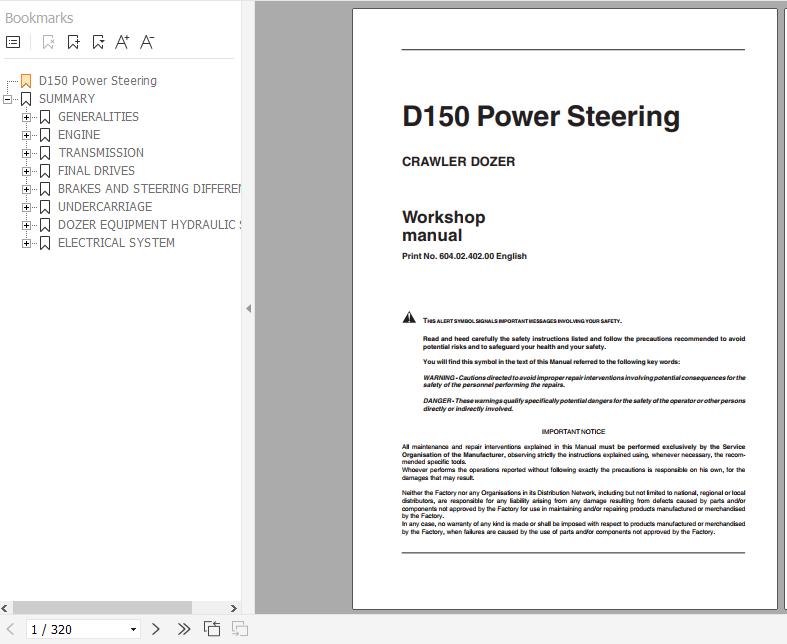Click the grayed next view icon

pyautogui.click(x=239, y=629)
